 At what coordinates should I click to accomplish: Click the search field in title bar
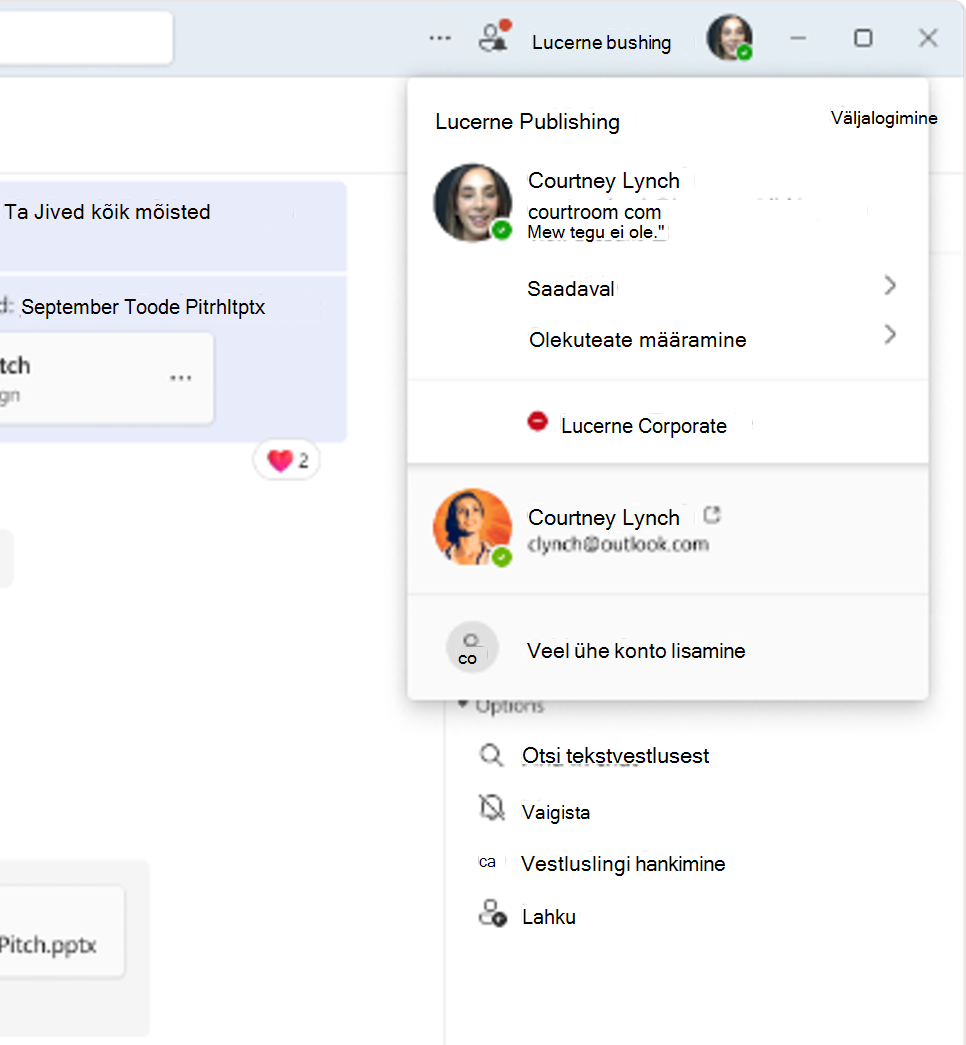pos(86,37)
